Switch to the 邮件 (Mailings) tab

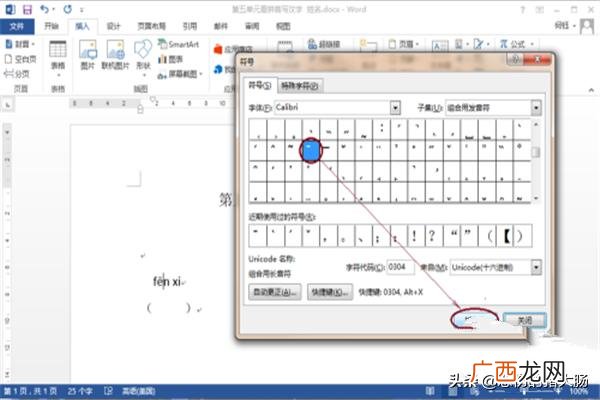220,26
